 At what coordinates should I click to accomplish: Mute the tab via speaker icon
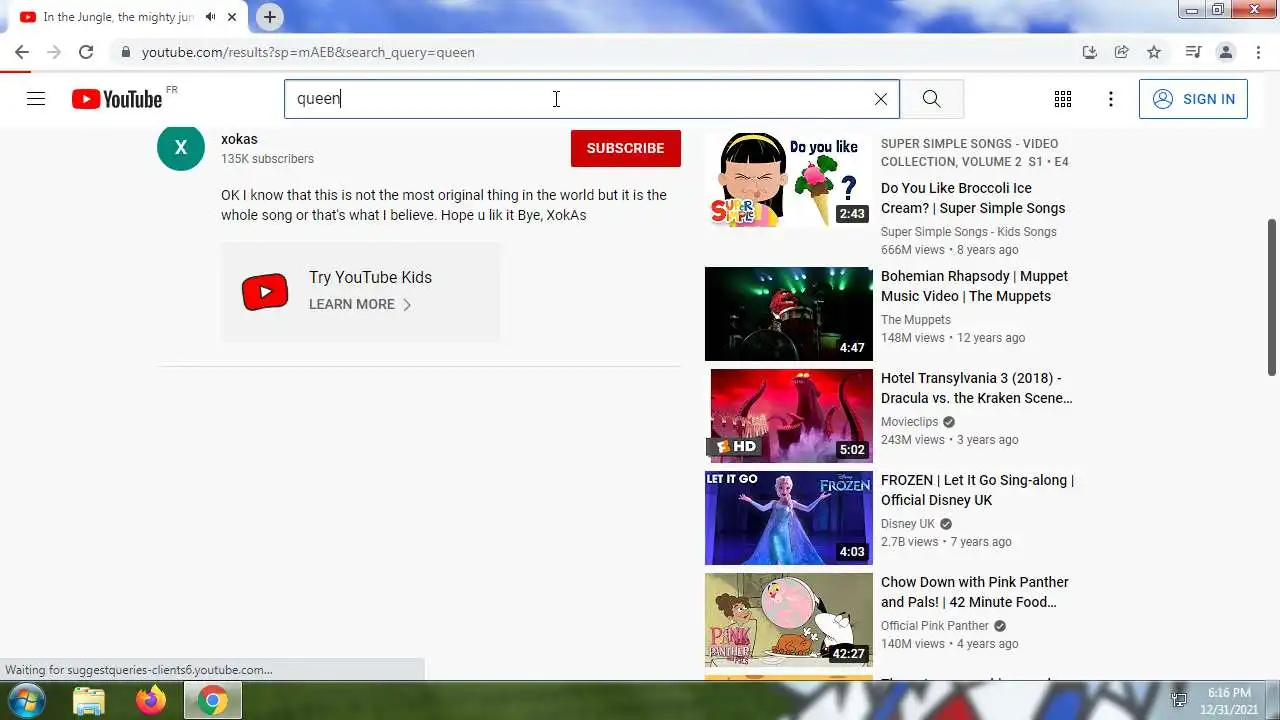click(x=210, y=17)
